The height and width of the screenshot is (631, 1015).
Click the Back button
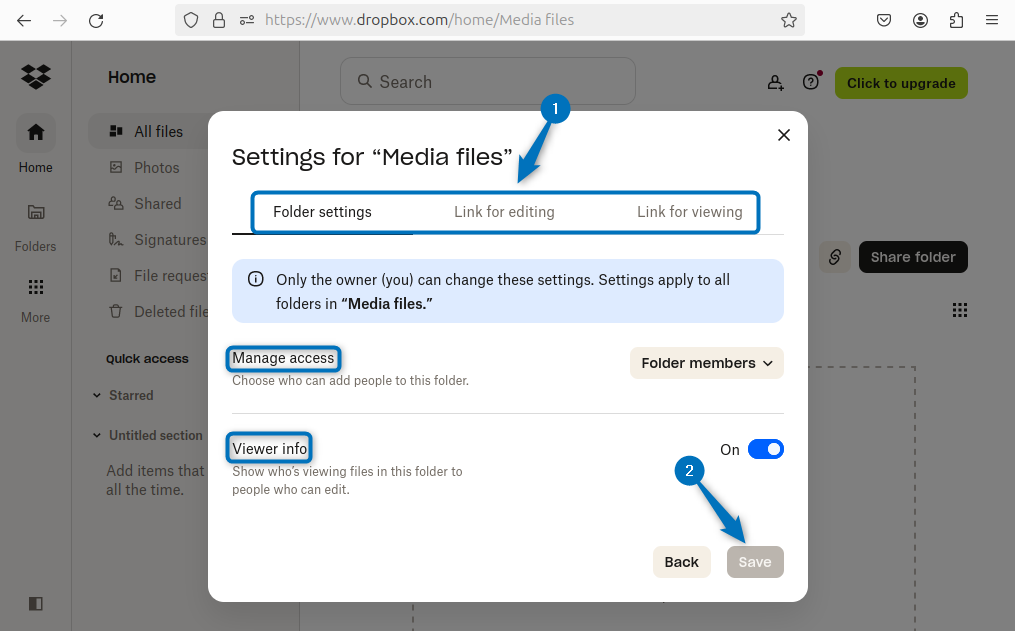point(681,562)
